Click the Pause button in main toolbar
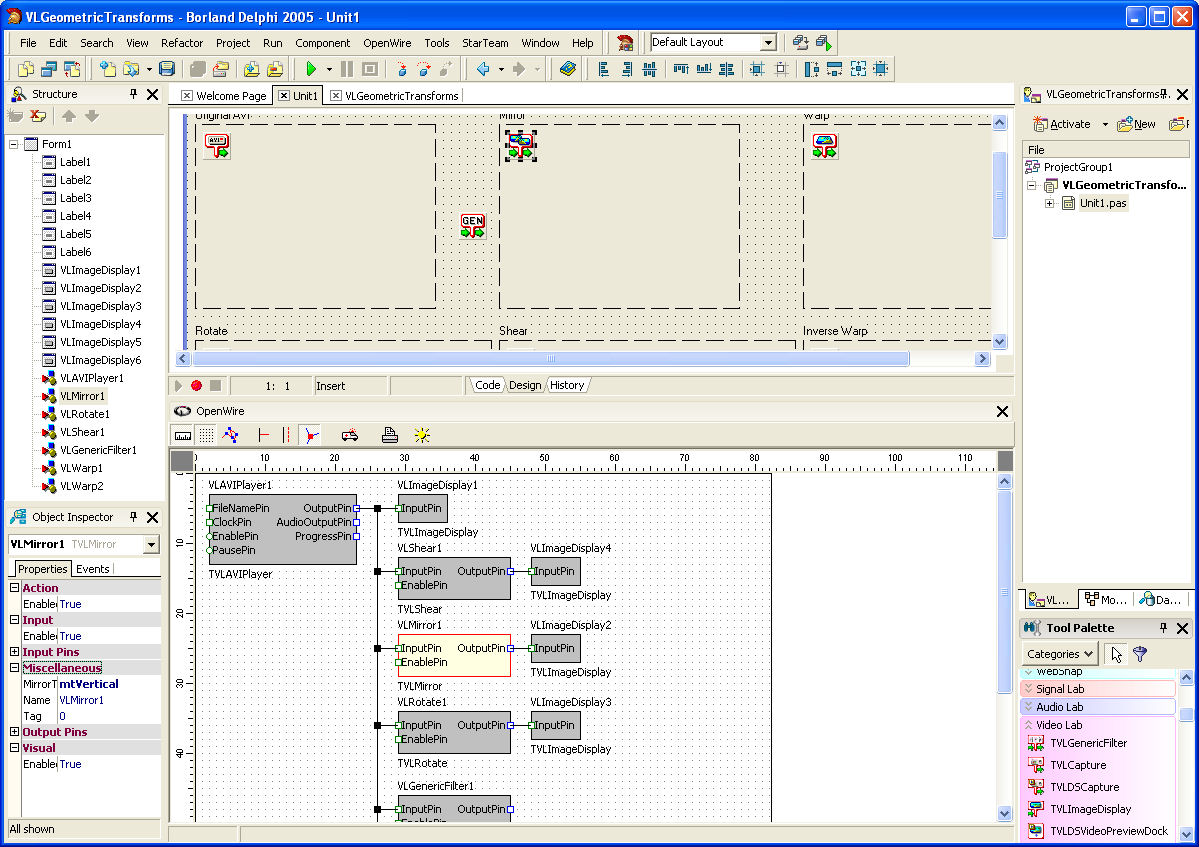Image resolution: width=1199 pixels, height=847 pixels. point(346,69)
